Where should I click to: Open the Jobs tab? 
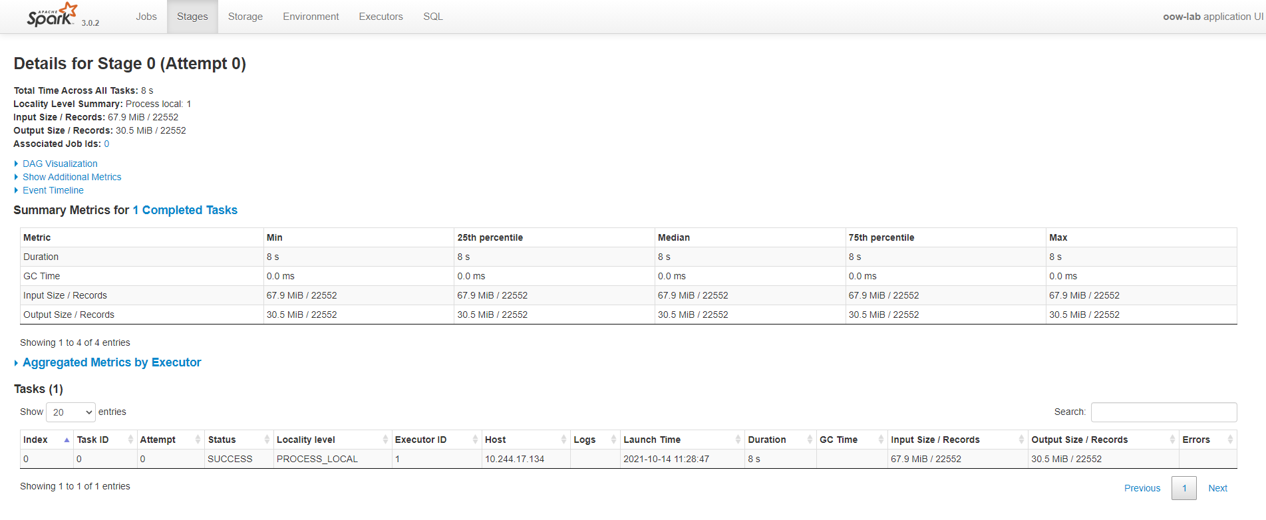tap(146, 17)
